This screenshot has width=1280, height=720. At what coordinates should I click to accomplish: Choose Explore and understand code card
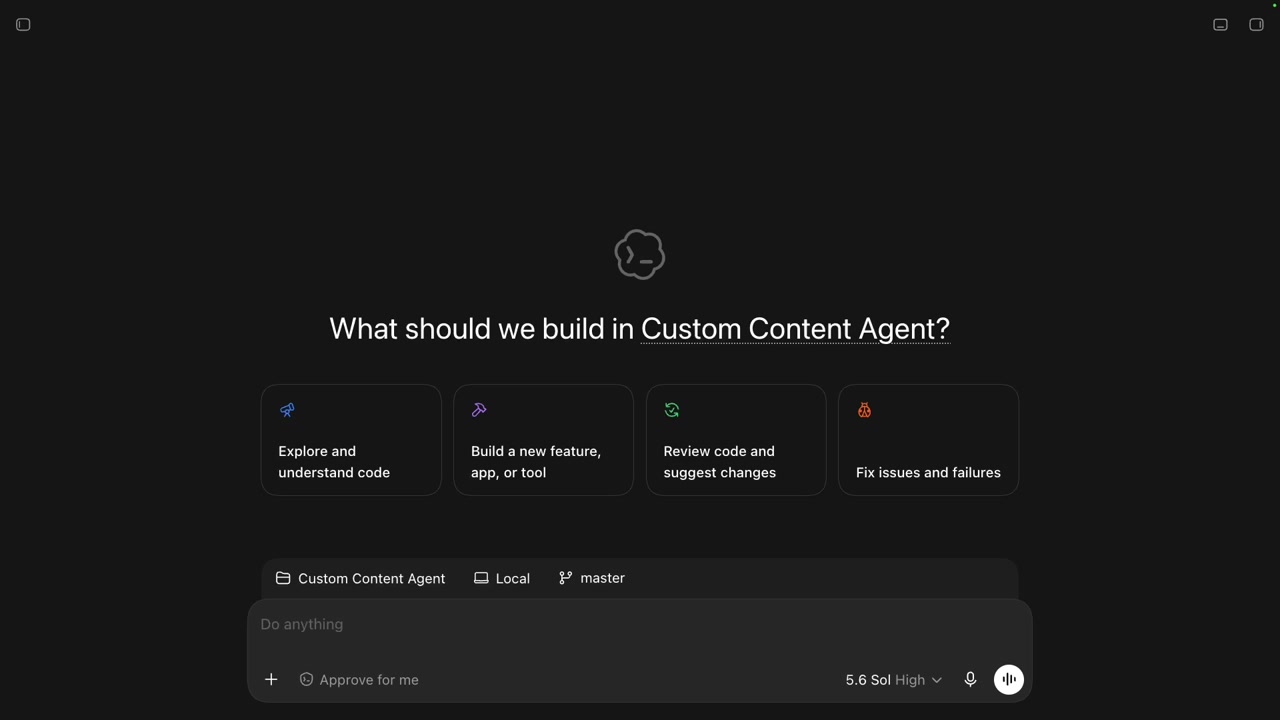pyautogui.click(x=351, y=440)
